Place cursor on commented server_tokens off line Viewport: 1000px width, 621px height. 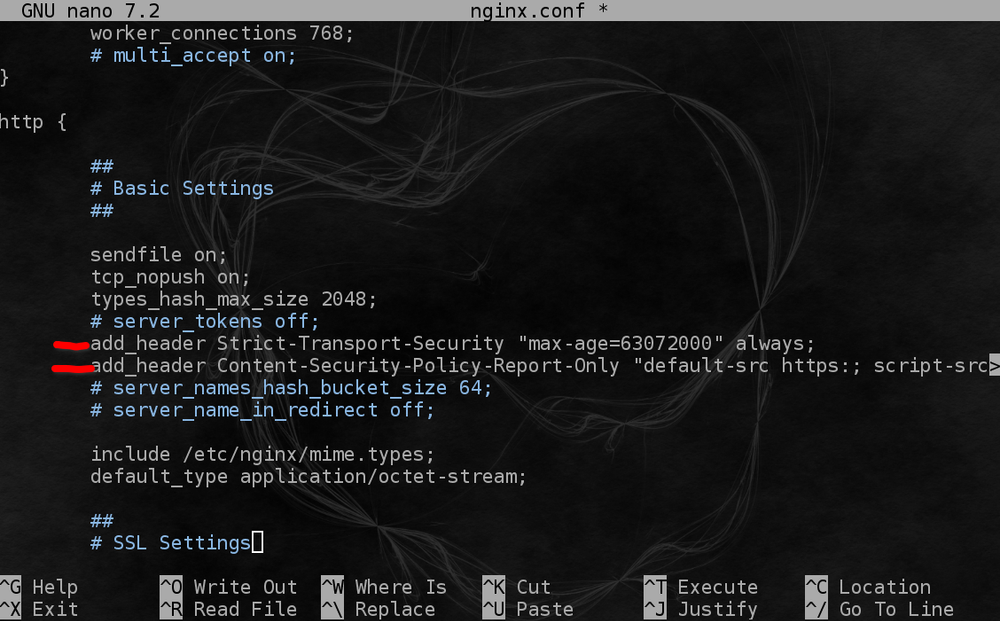coord(204,322)
